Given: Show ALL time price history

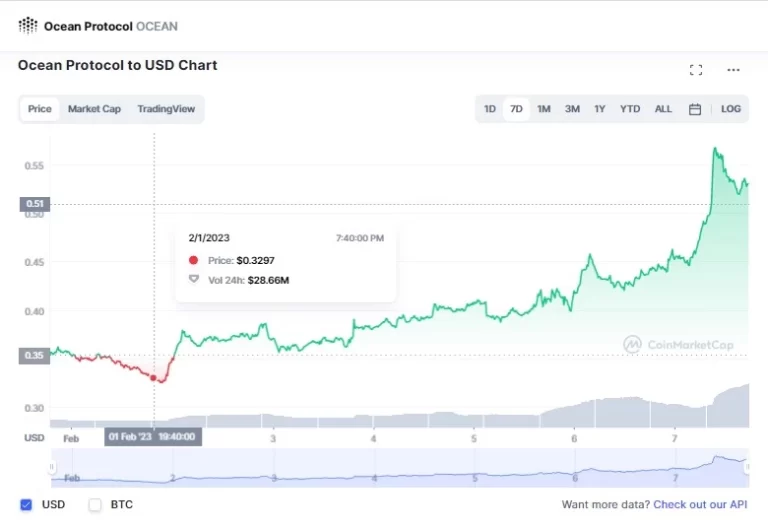Looking at the screenshot, I should [x=663, y=109].
